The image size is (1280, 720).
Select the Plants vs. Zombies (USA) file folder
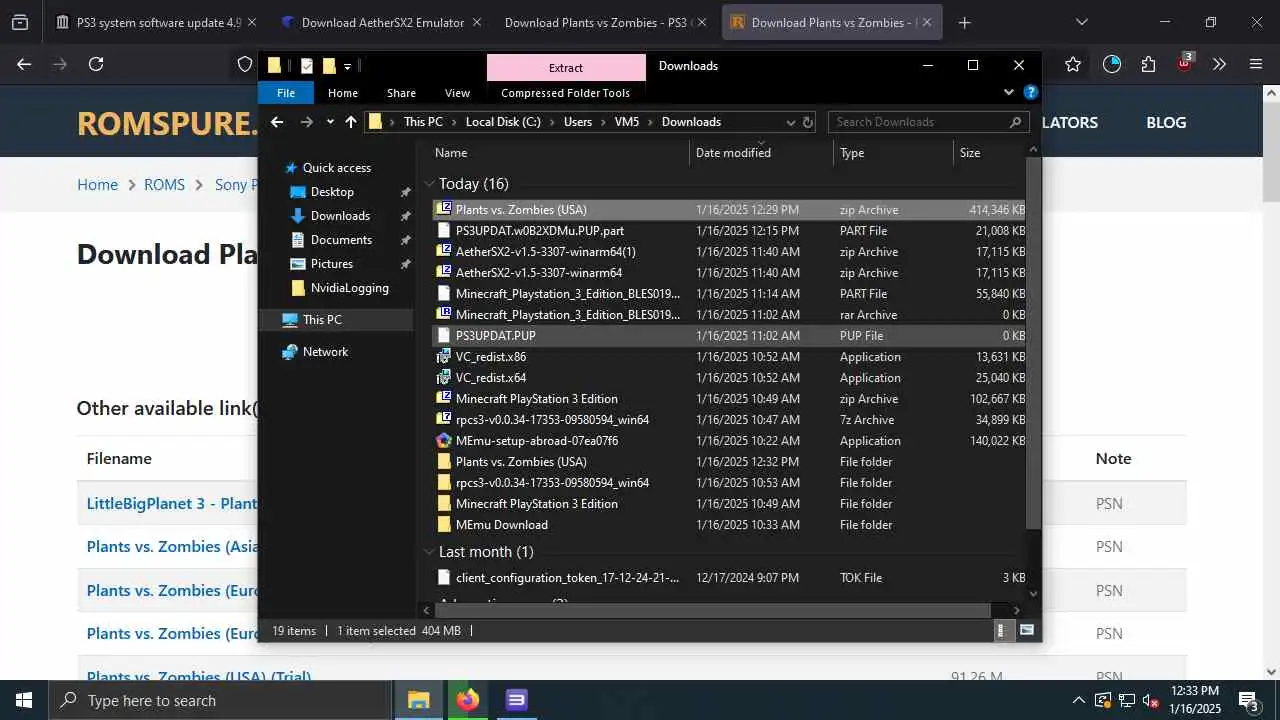[x=730, y=462]
